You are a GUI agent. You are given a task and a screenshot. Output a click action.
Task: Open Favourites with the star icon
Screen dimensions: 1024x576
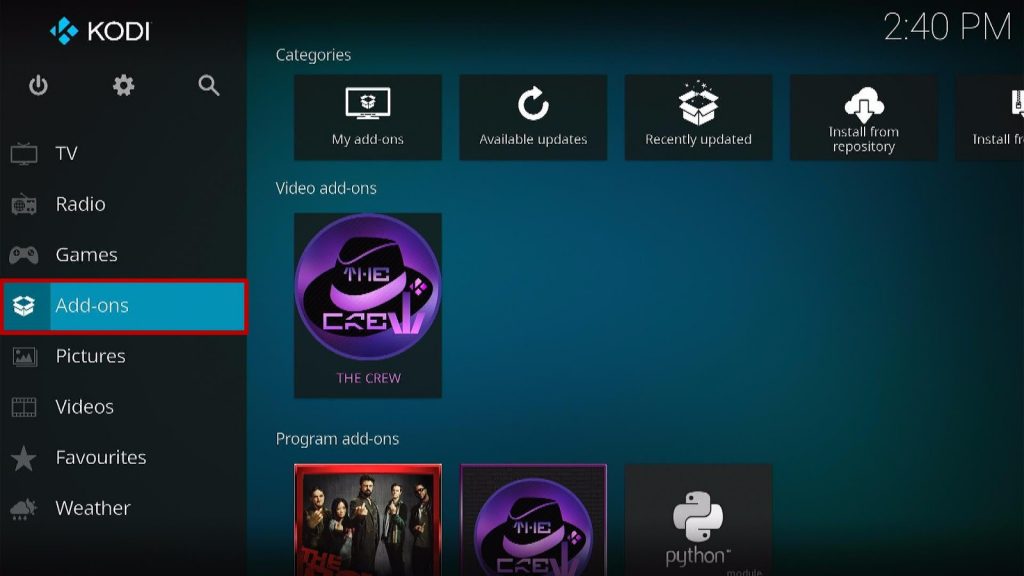point(123,457)
